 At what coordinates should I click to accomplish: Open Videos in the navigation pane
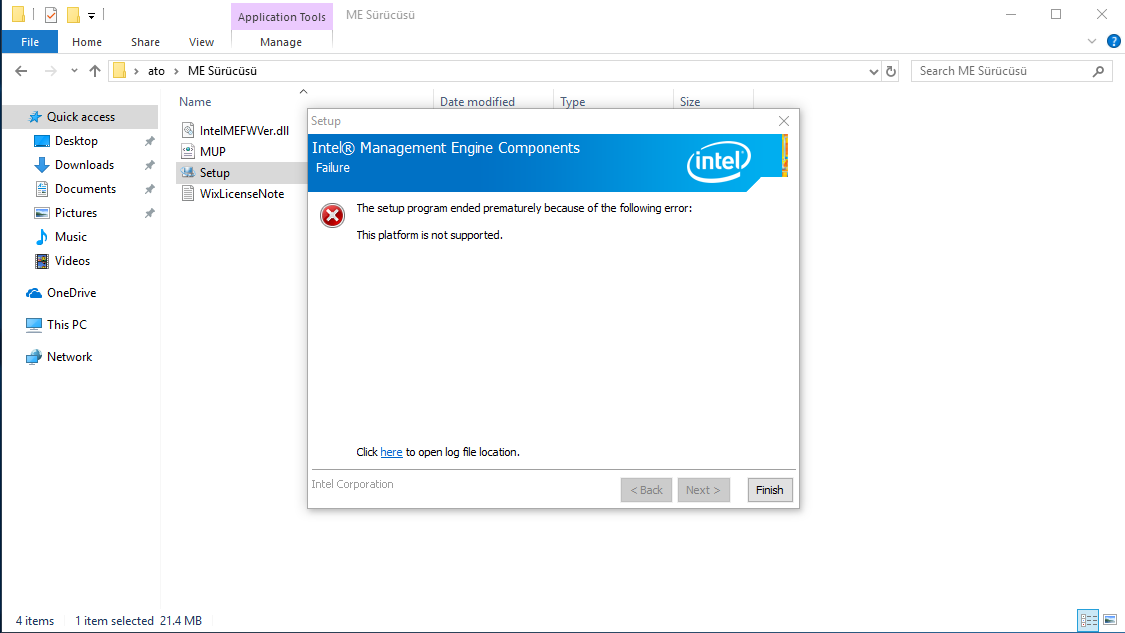click(72, 261)
